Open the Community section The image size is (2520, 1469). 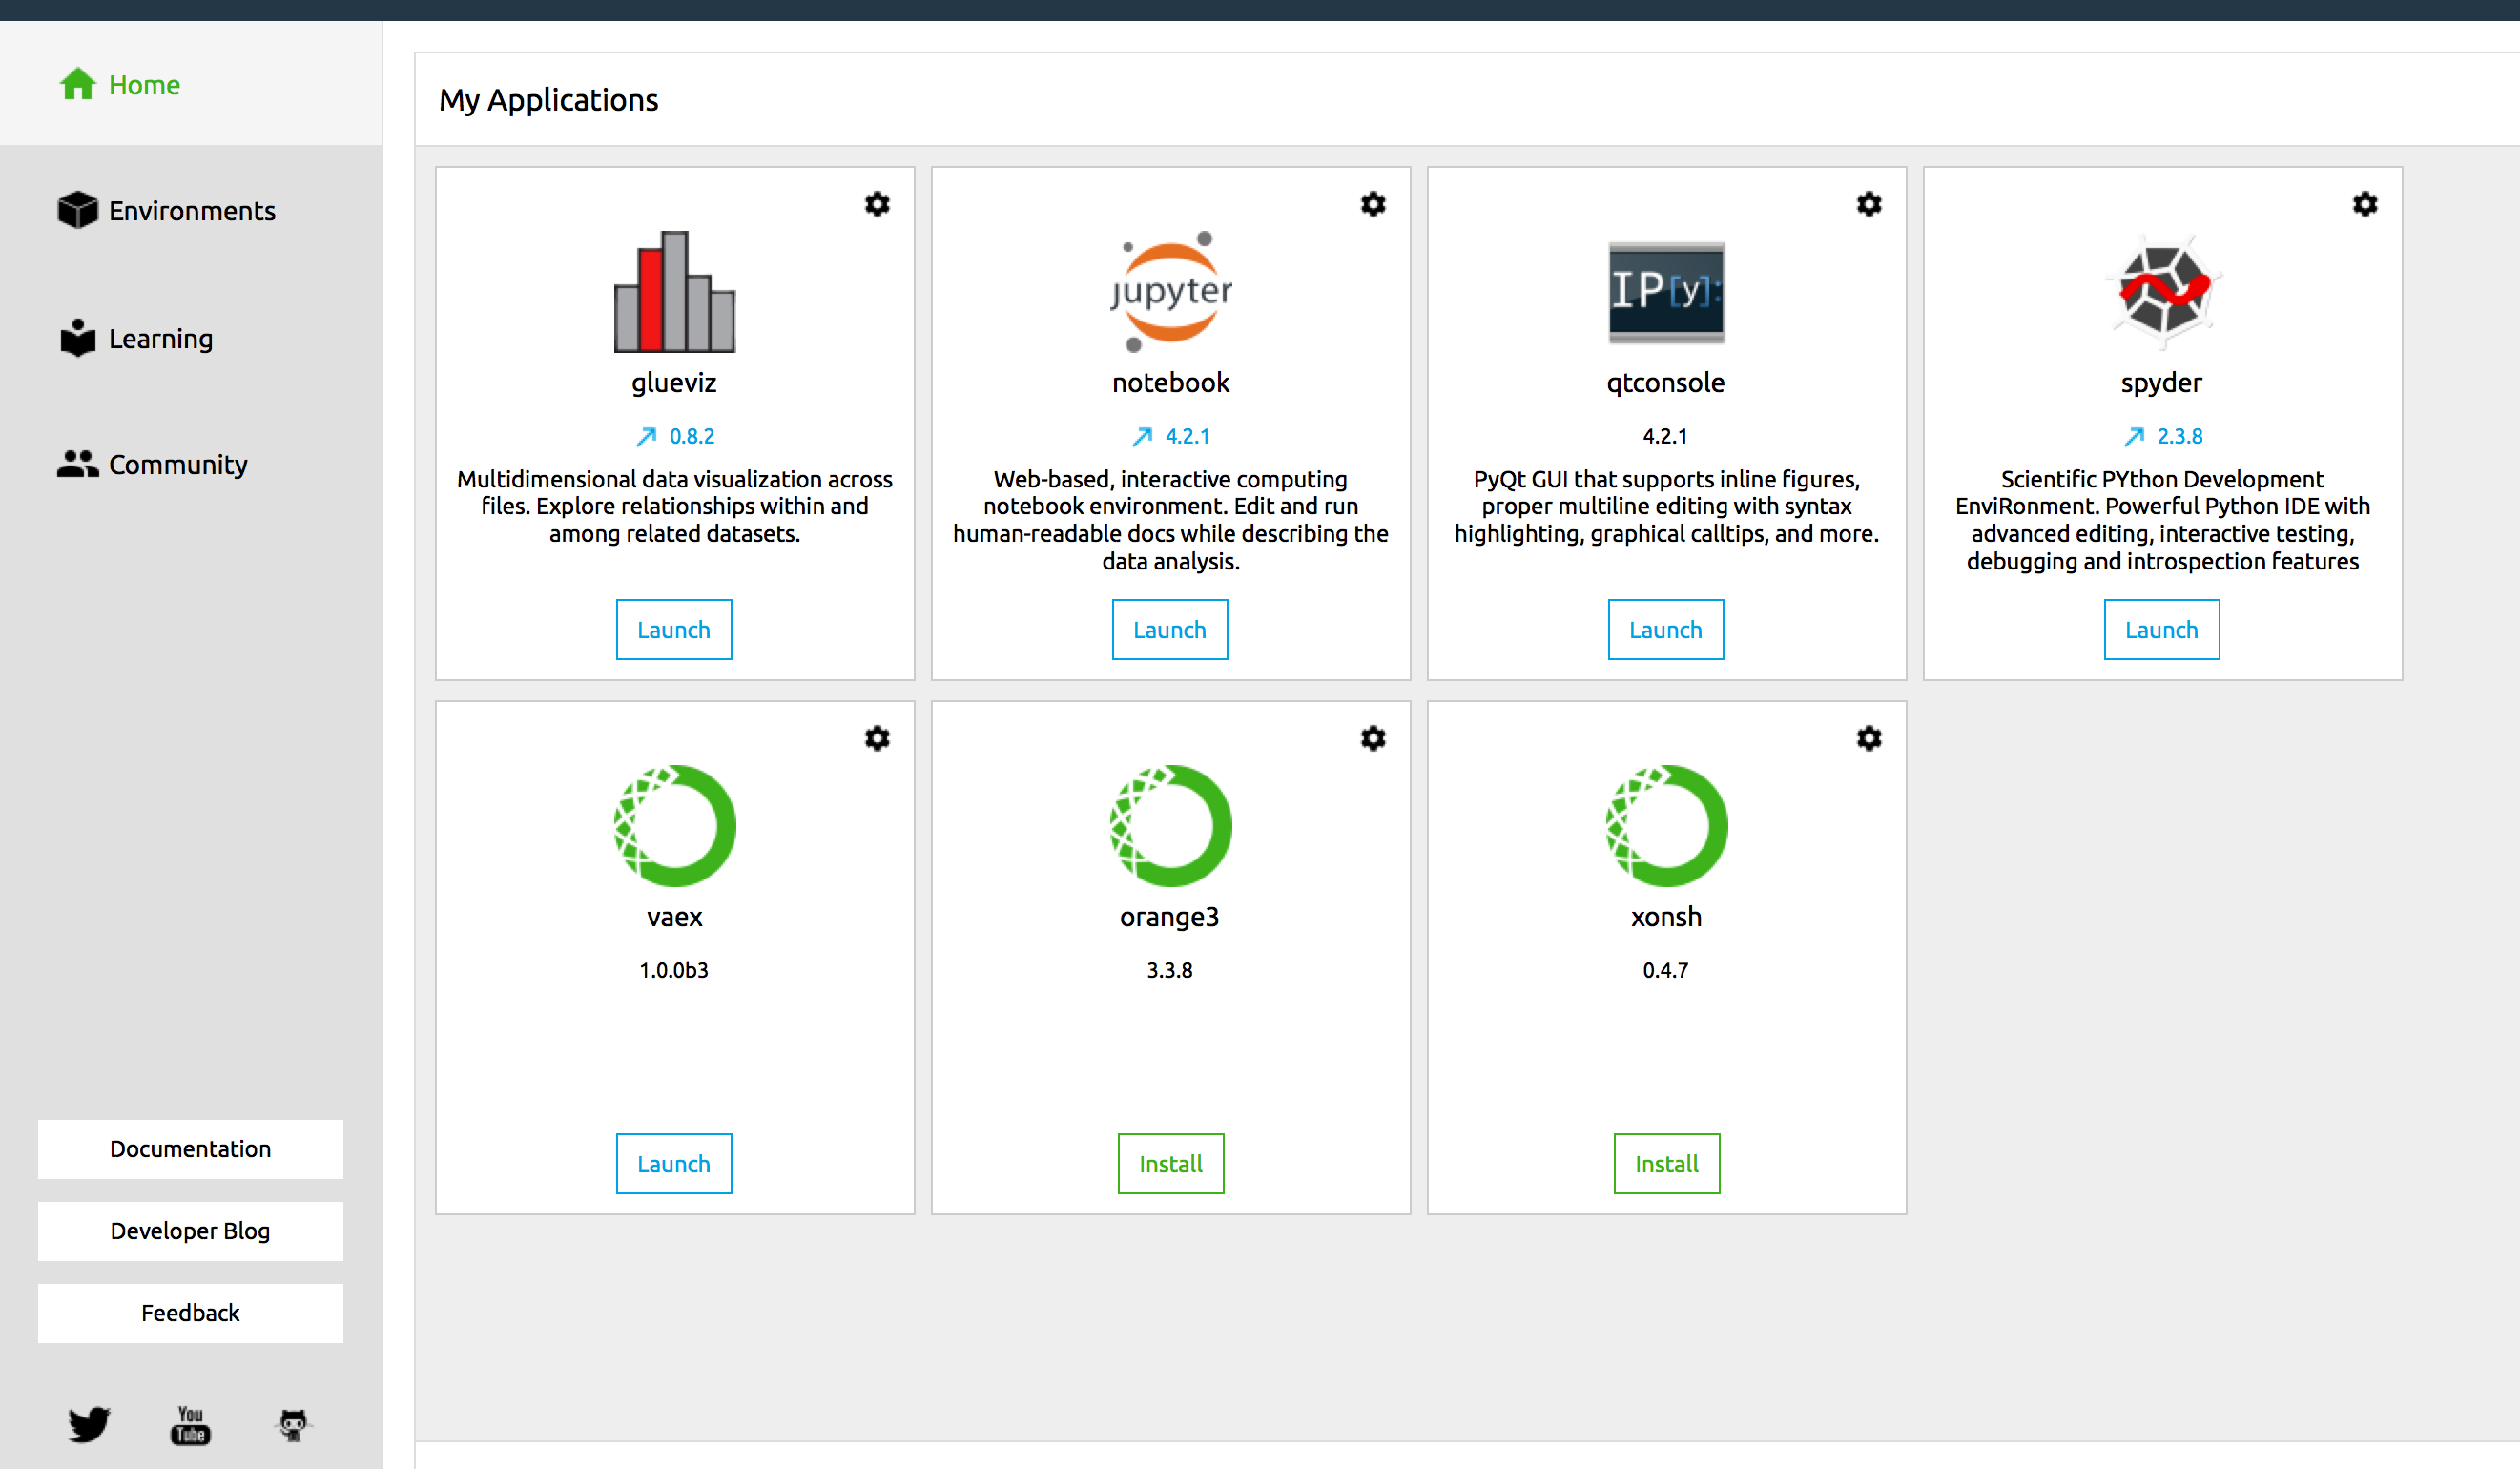177,465
